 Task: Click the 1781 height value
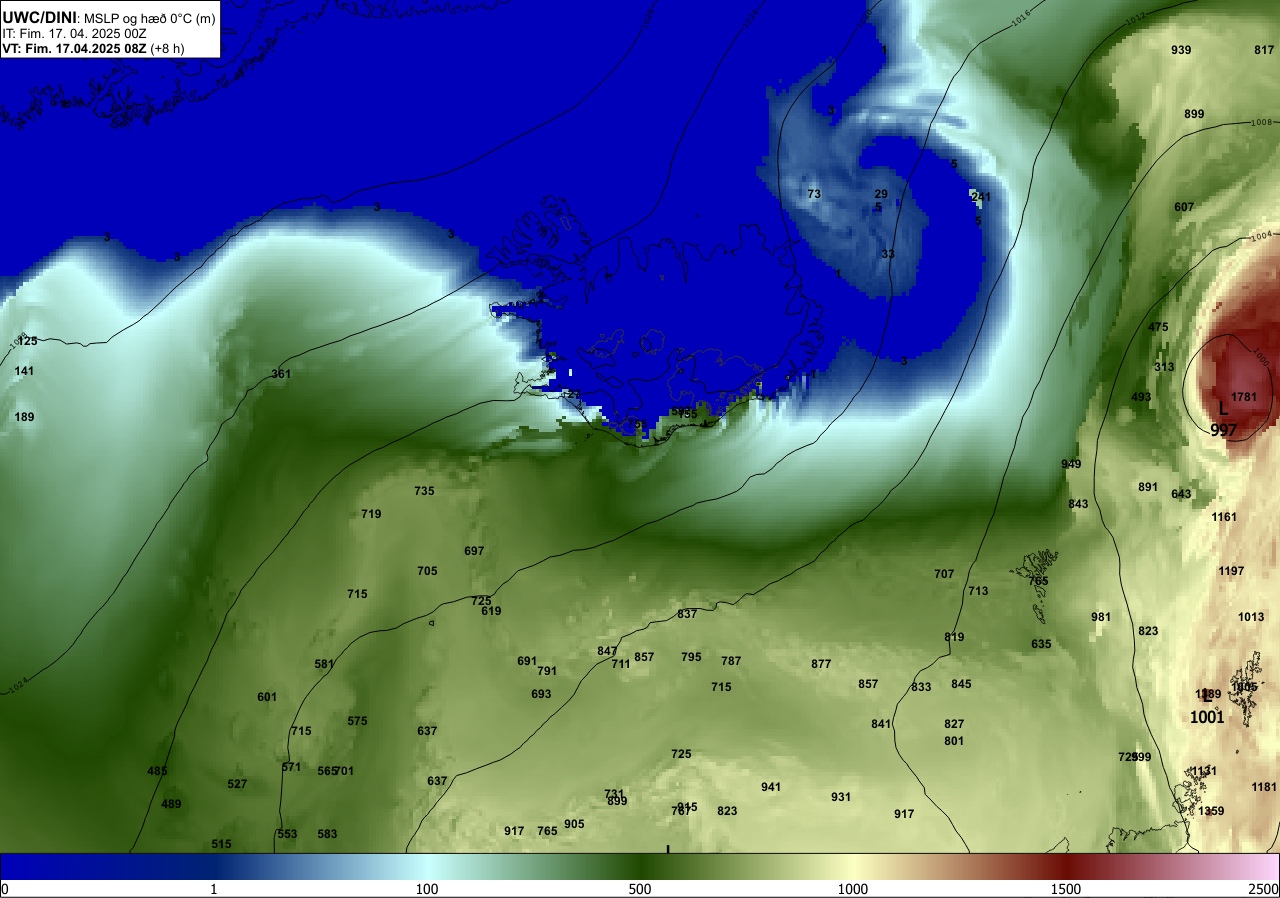coord(1244,397)
